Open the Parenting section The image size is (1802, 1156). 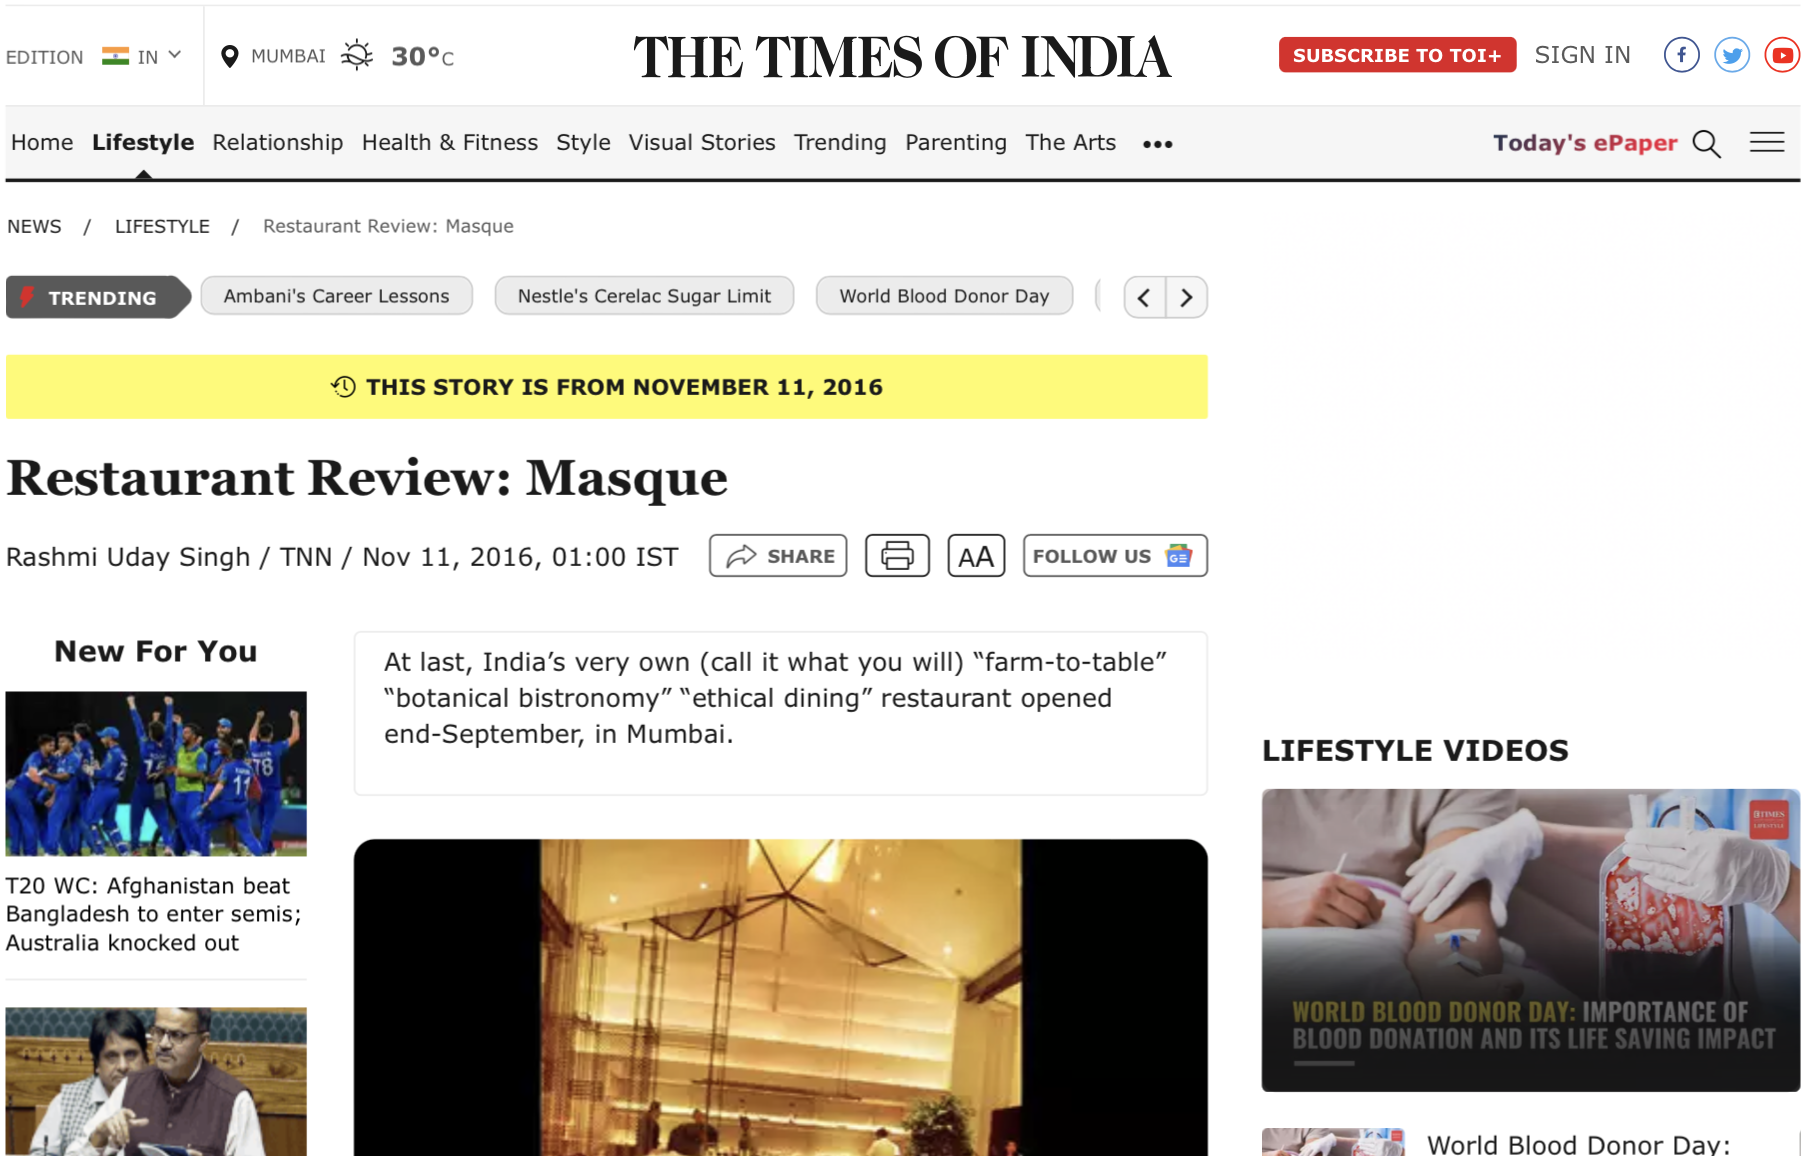coord(956,143)
